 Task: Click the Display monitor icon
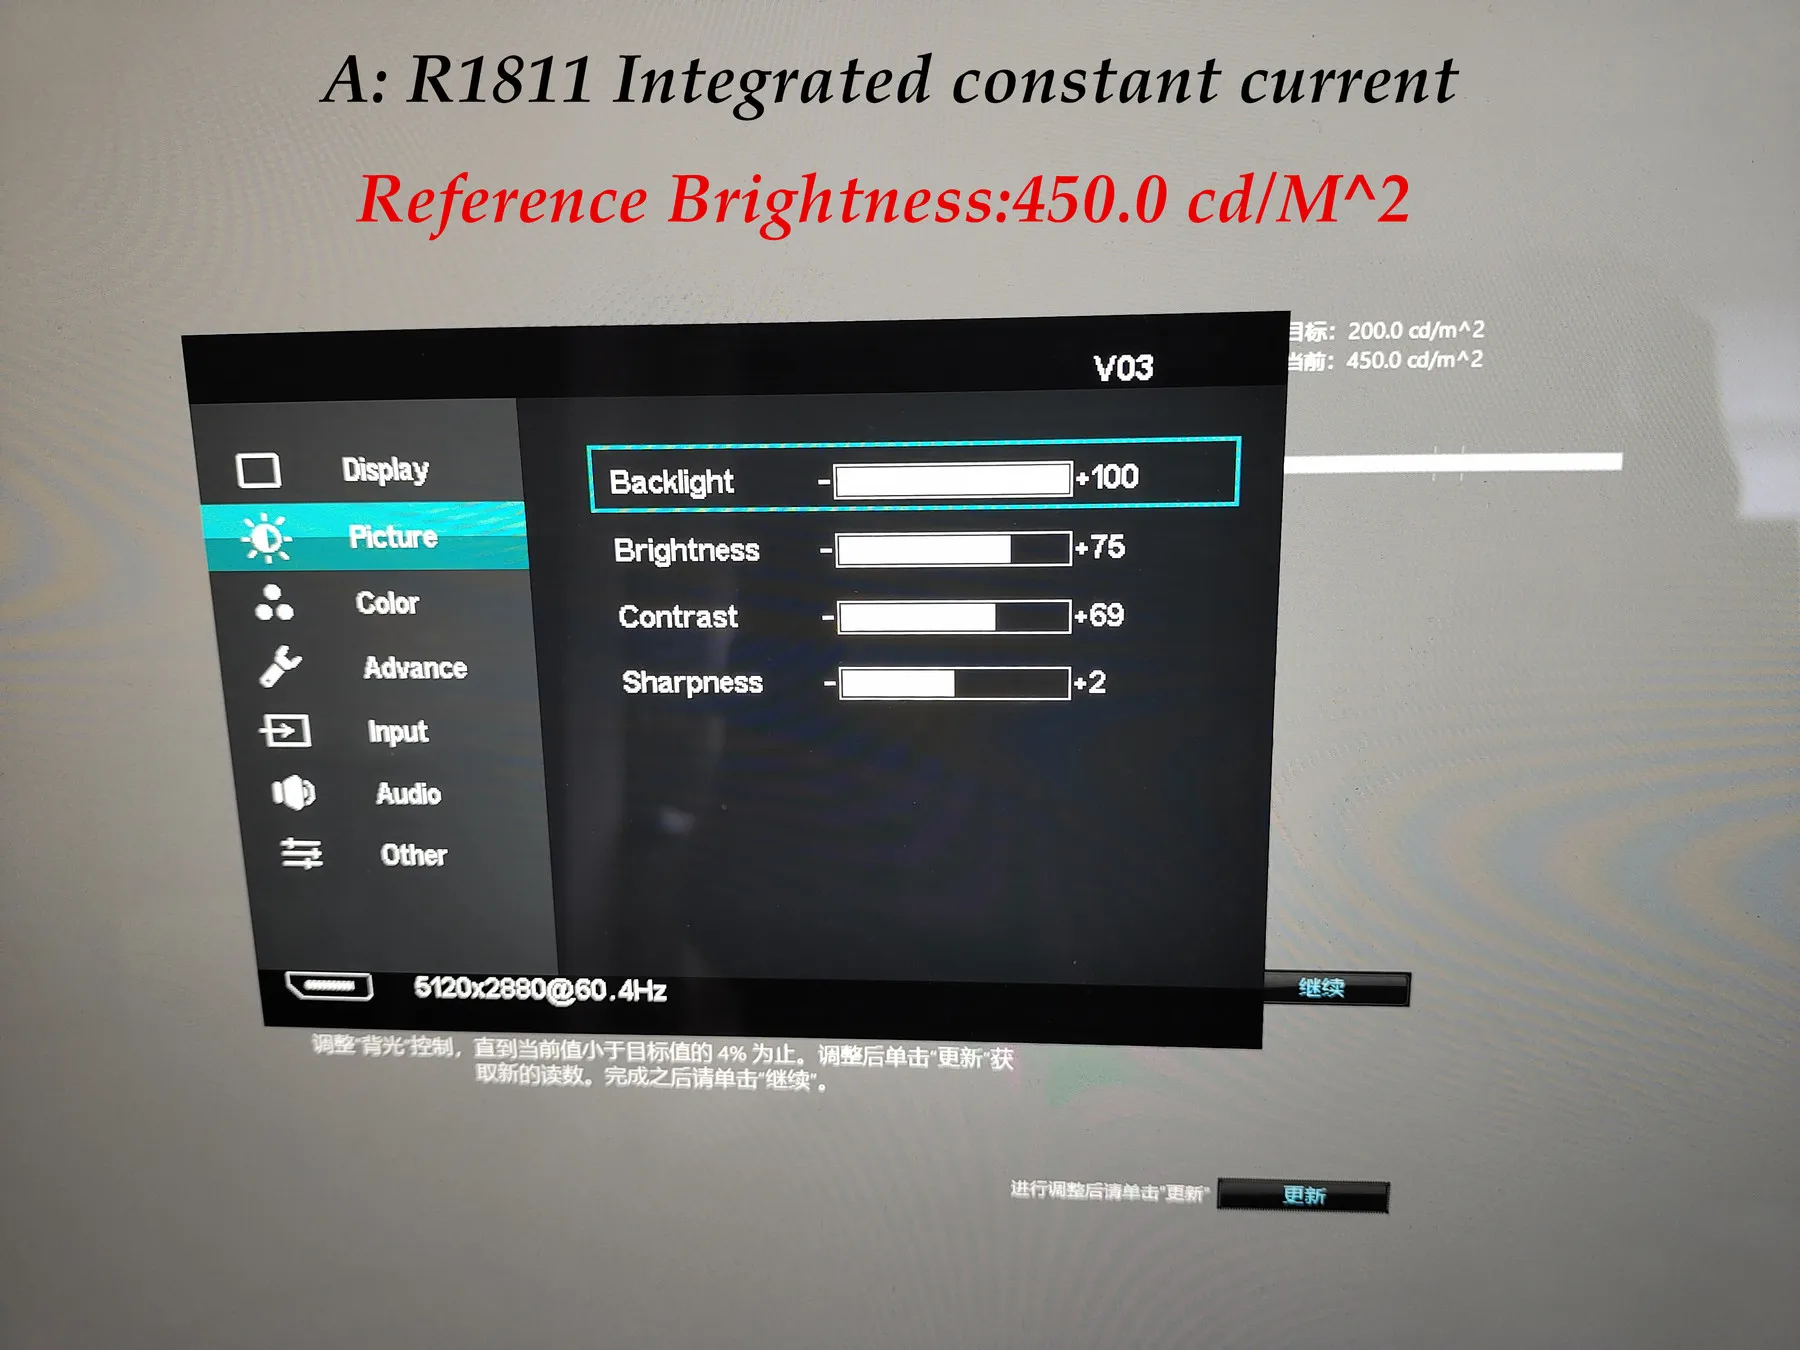[x=258, y=470]
